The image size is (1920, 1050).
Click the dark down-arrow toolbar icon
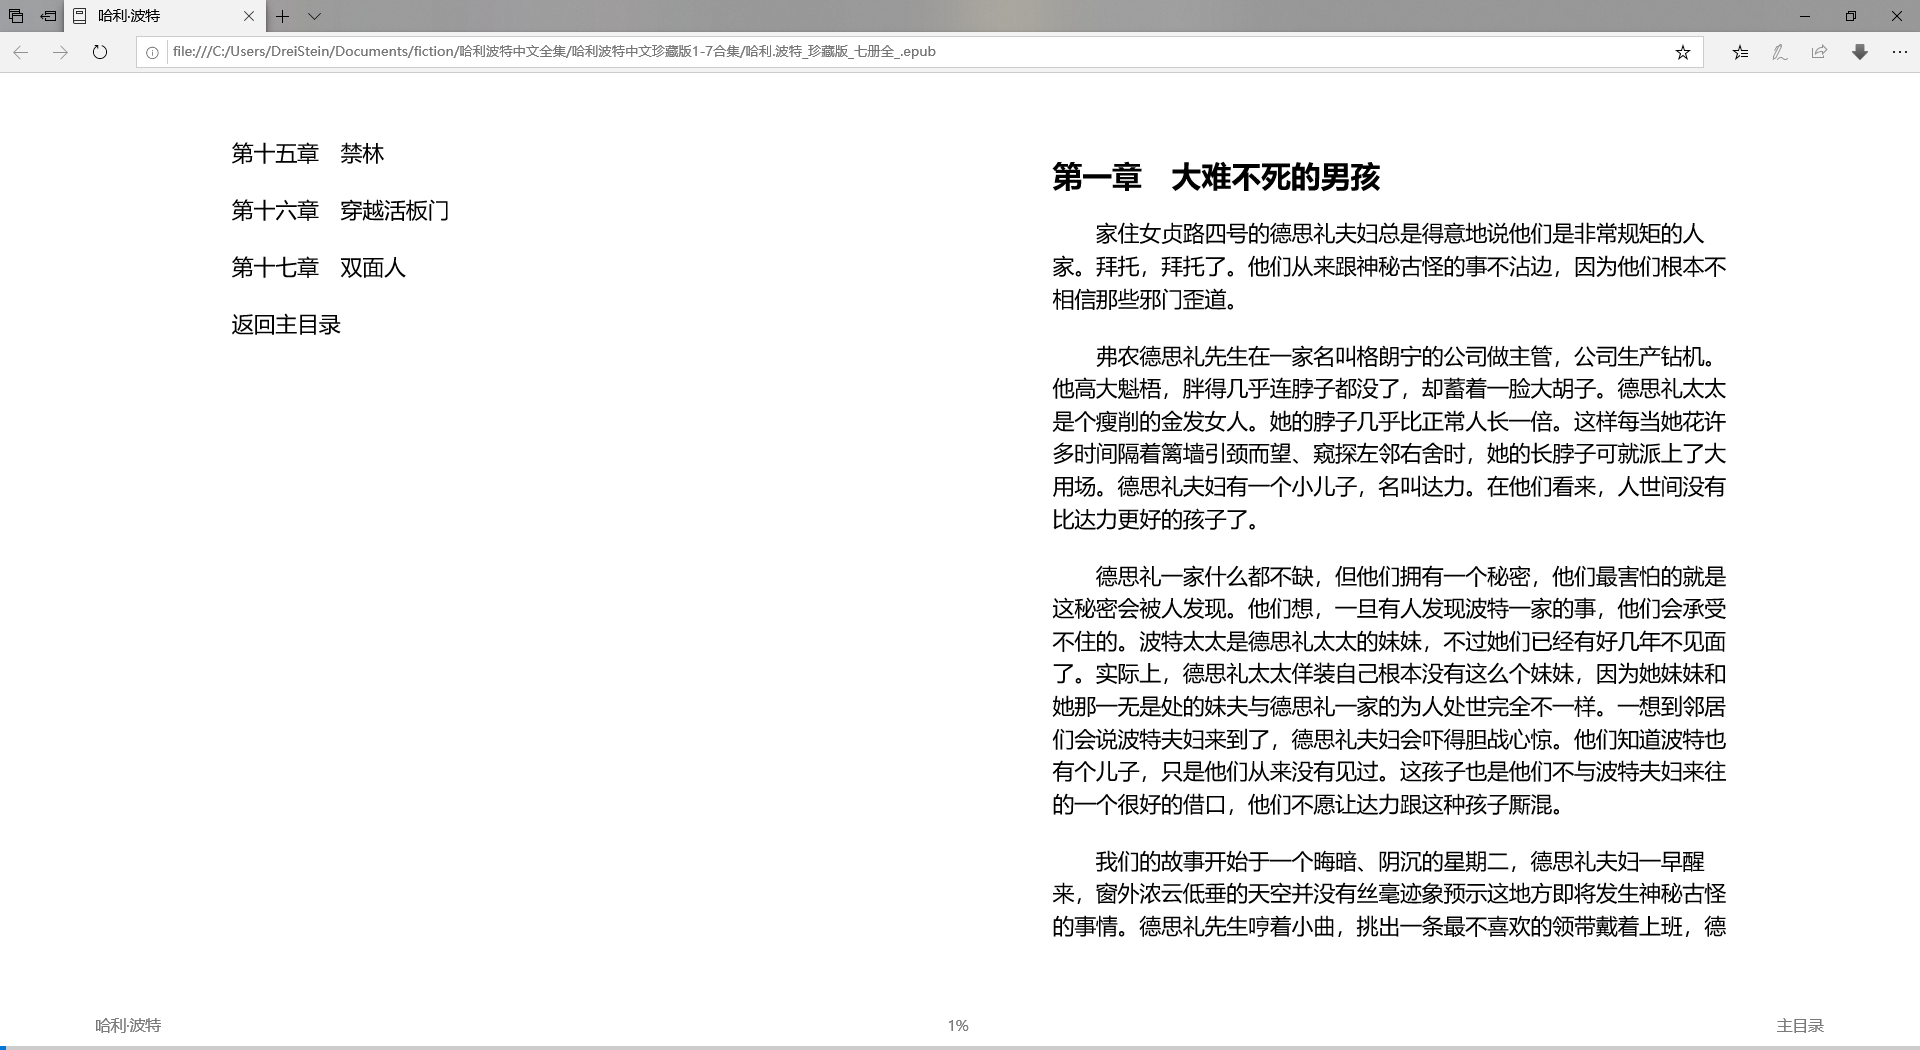click(1859, 52)
